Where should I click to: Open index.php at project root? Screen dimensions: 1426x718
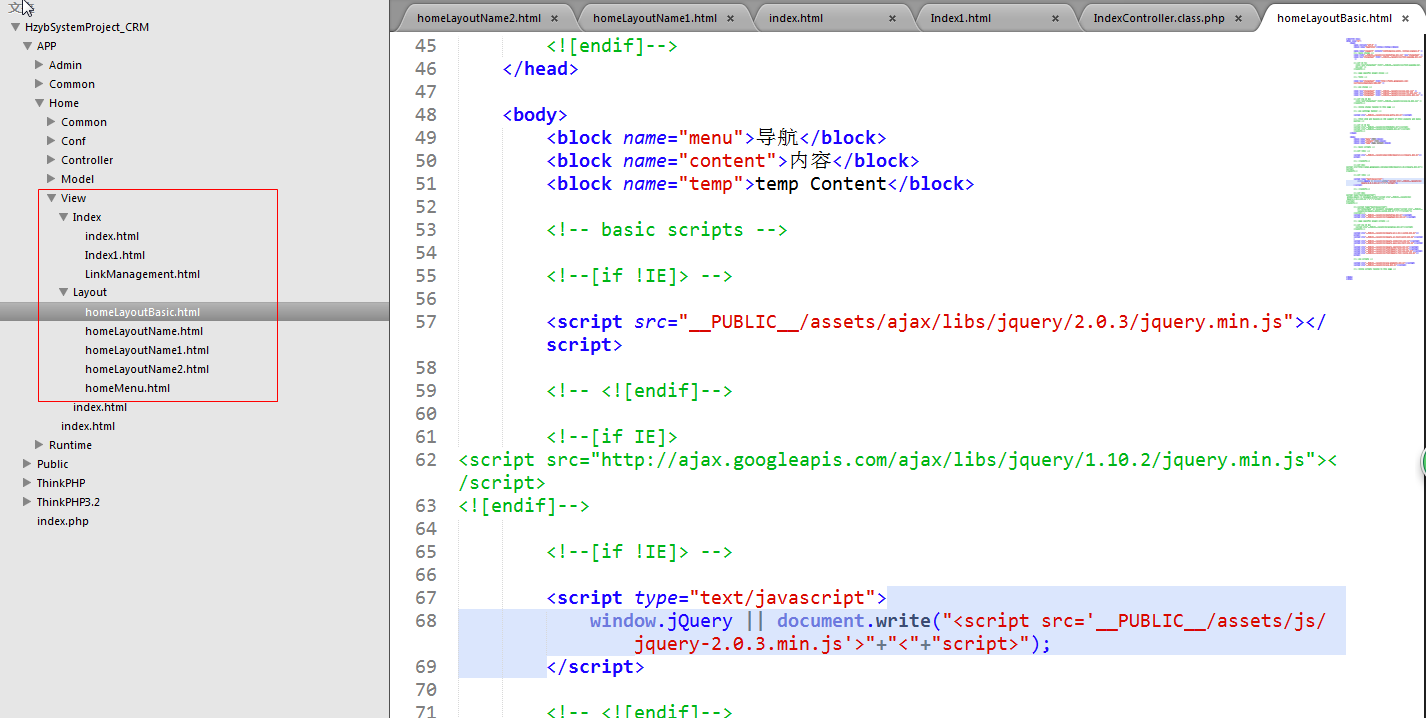coord(63,521)
